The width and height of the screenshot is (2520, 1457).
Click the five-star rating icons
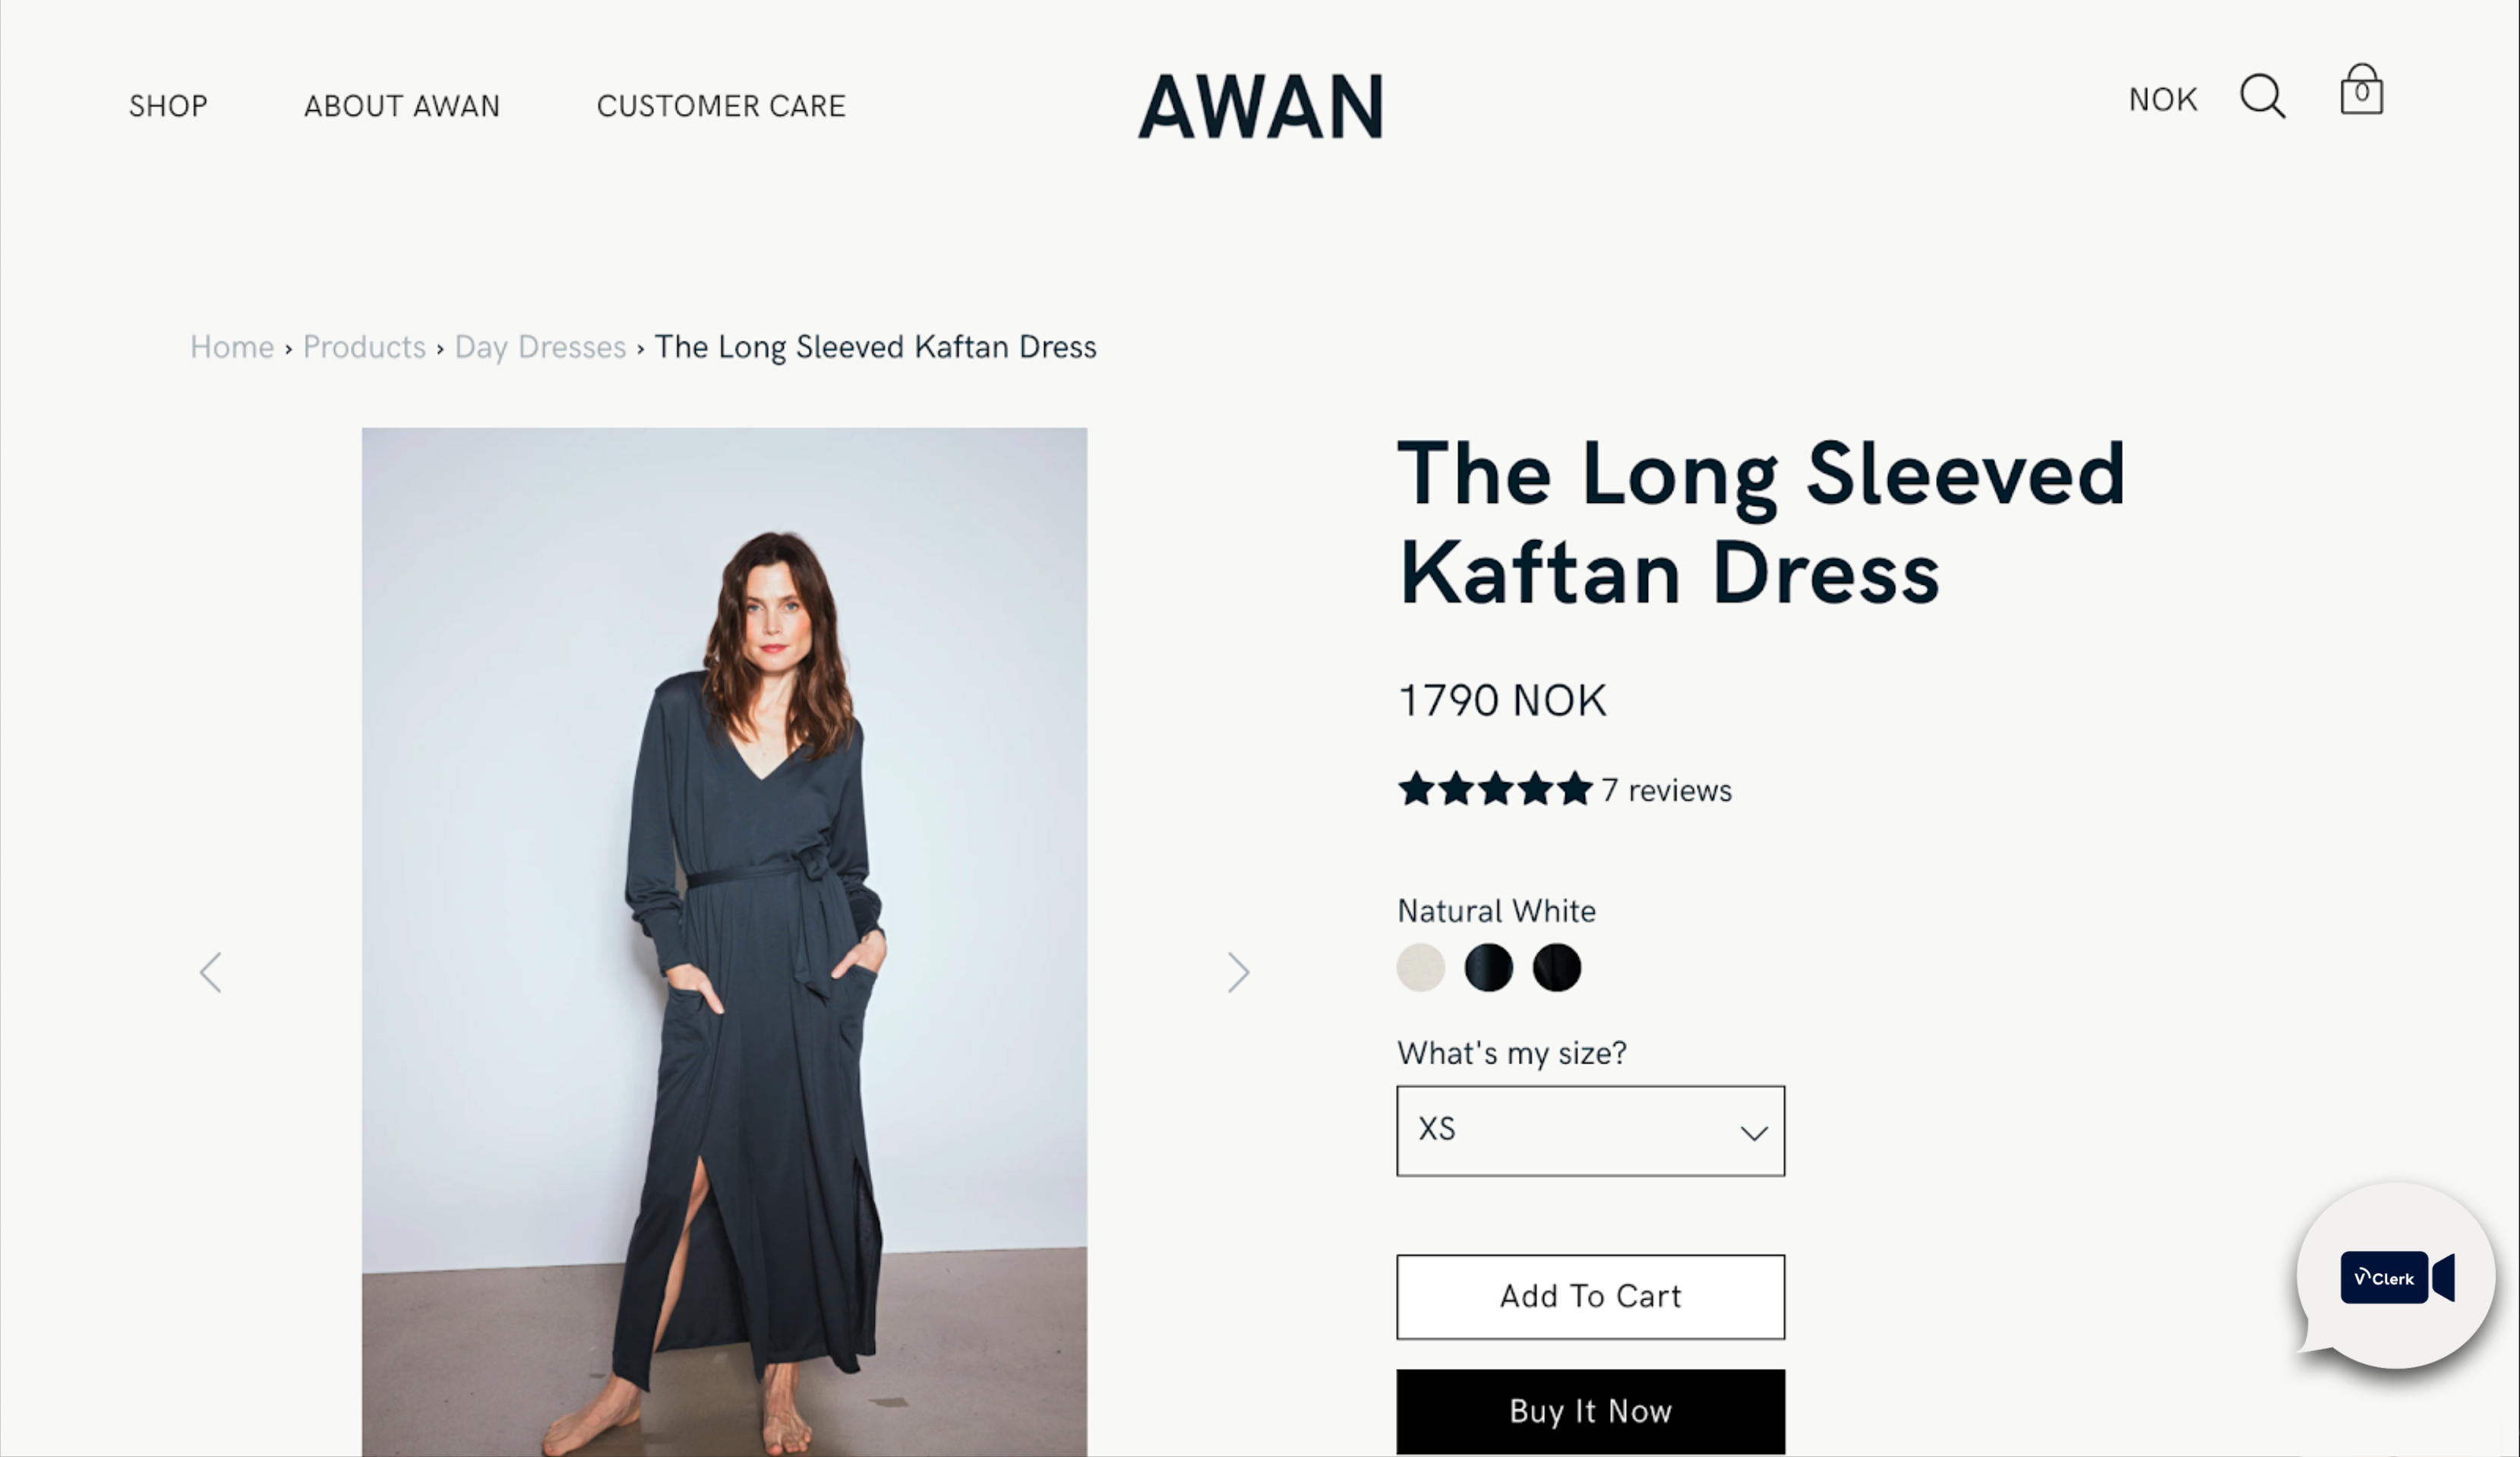click(1495, 789)
